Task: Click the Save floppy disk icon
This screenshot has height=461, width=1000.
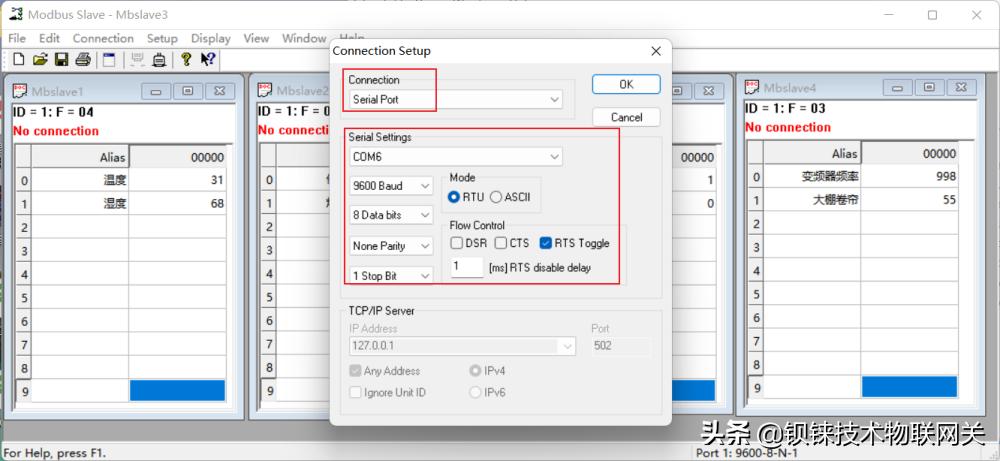Action: click(61, 59)
